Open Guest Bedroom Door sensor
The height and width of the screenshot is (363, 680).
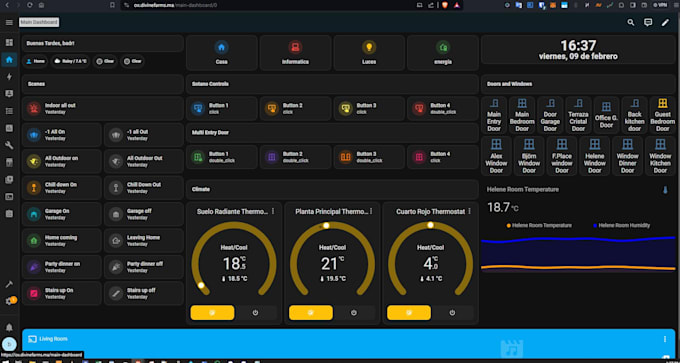click(x=662, y=115)
